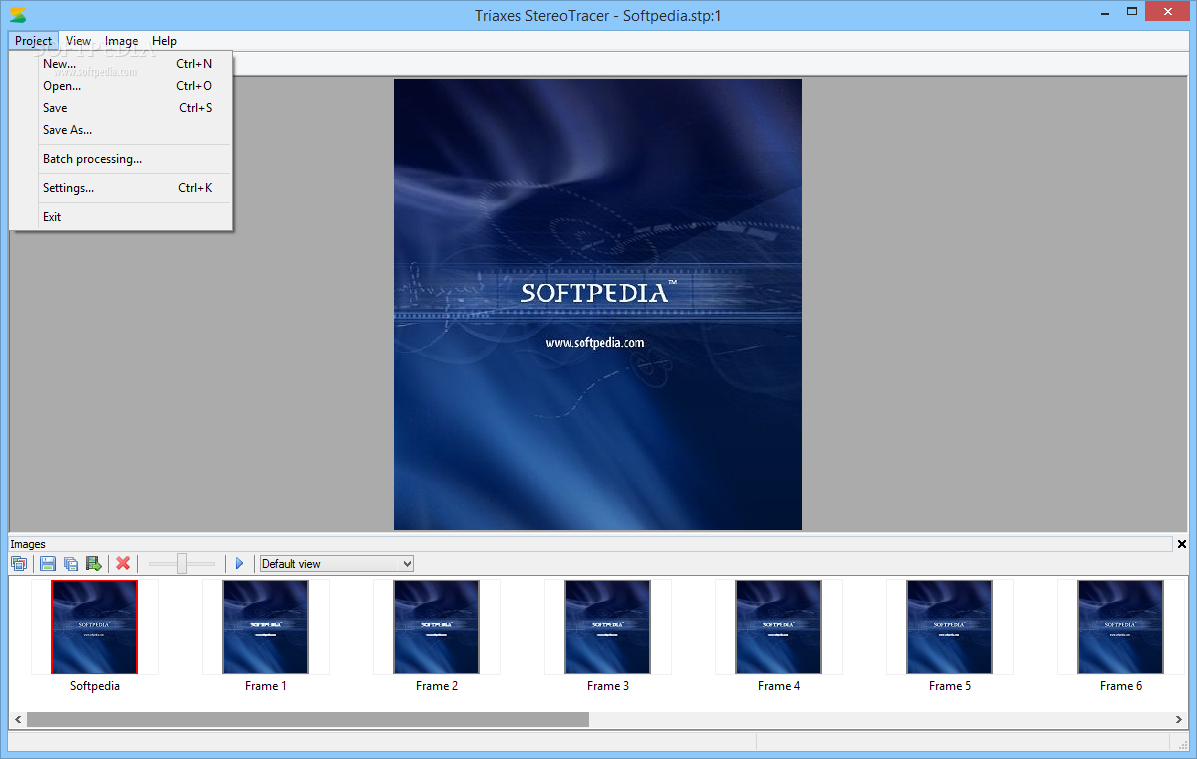Viewport: 1197px width, 759px height.
Task: Select Save As... in the Project menu
Action: pos(121,130)
